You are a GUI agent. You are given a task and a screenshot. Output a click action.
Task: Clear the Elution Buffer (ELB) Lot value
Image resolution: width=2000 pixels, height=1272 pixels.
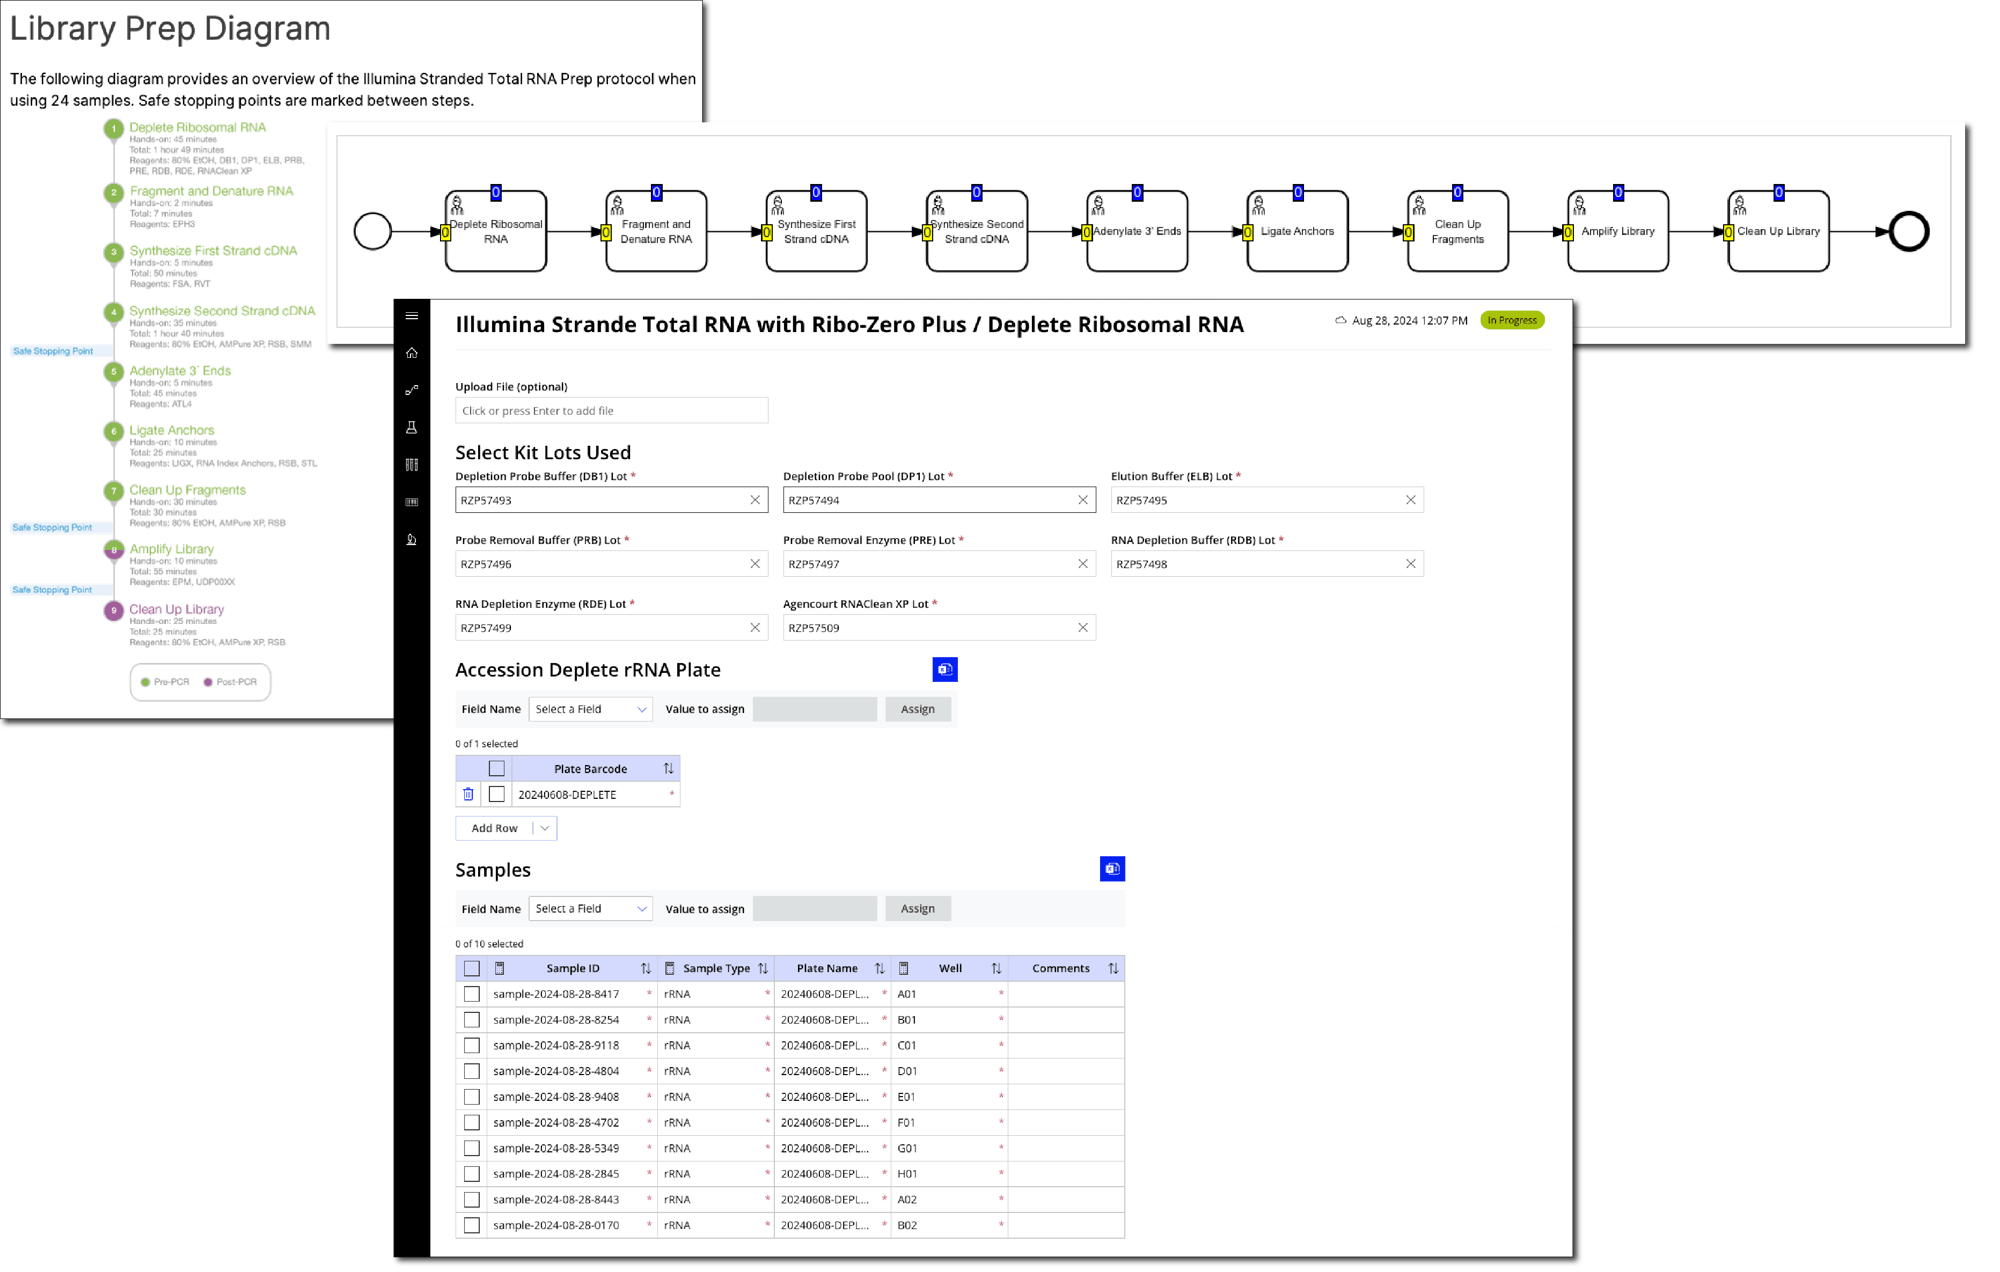(1411, 500)
